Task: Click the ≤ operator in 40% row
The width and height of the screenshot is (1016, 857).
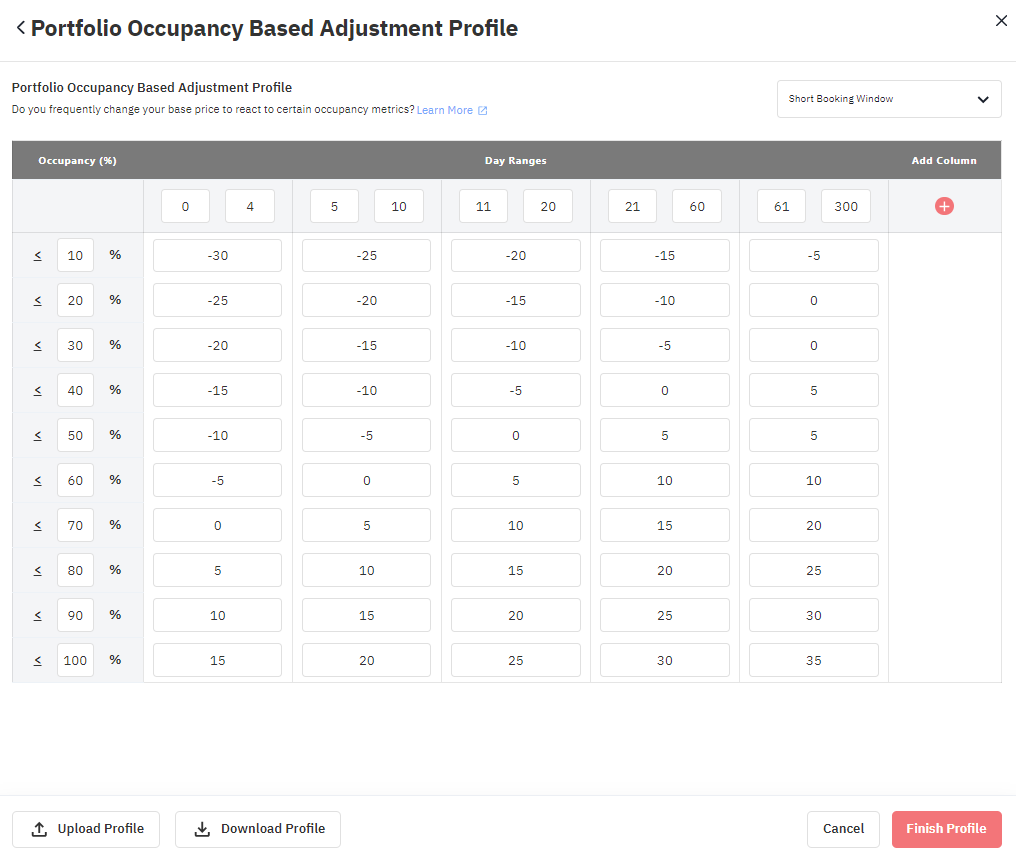Action: click(x=38, y=391)
